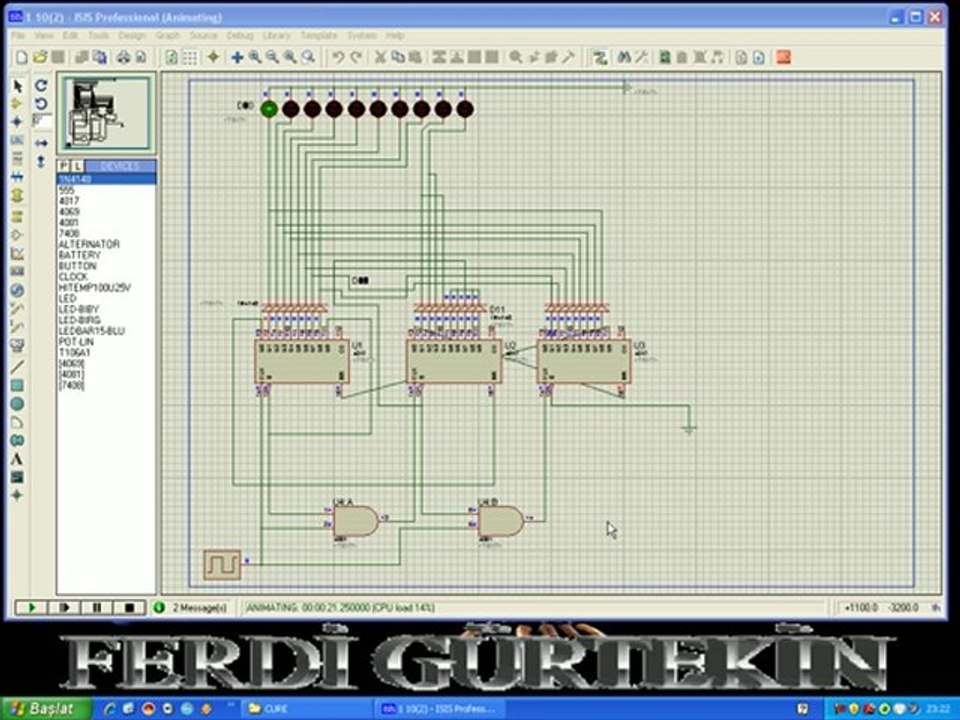Pause the running simulation

[x=97, y=607]
